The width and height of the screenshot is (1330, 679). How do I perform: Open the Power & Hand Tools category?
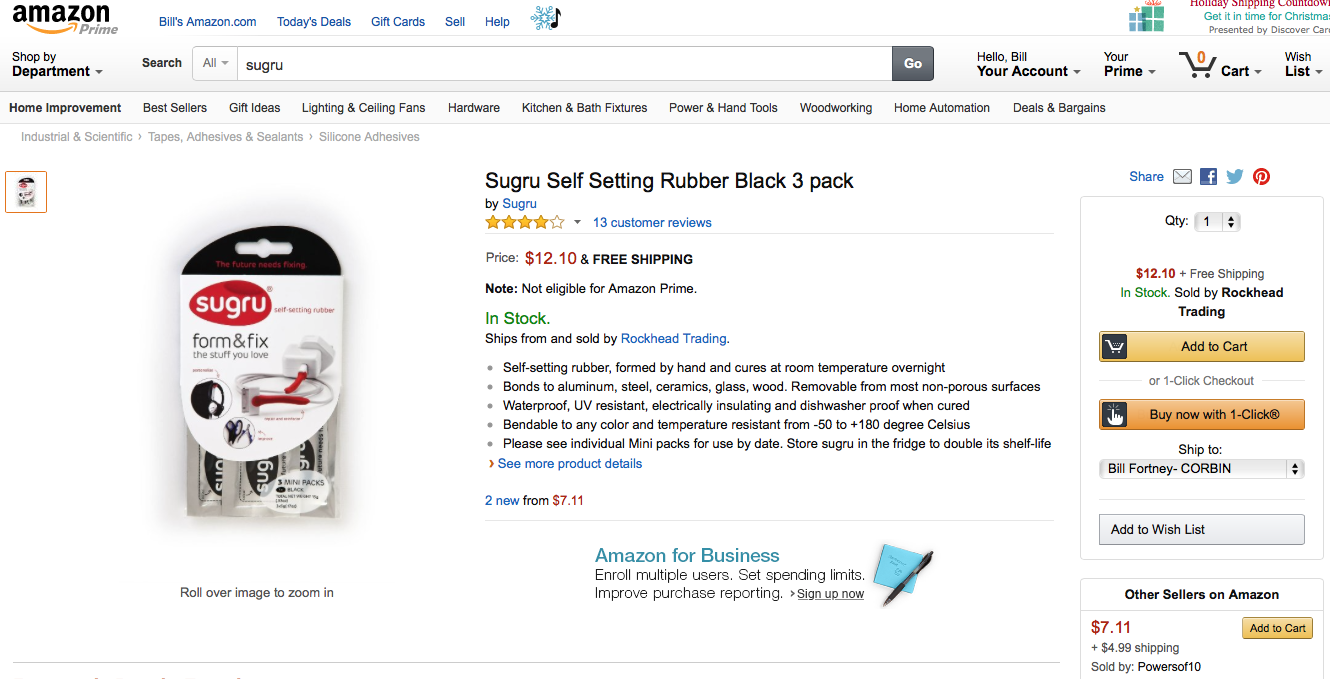(723, 108)
